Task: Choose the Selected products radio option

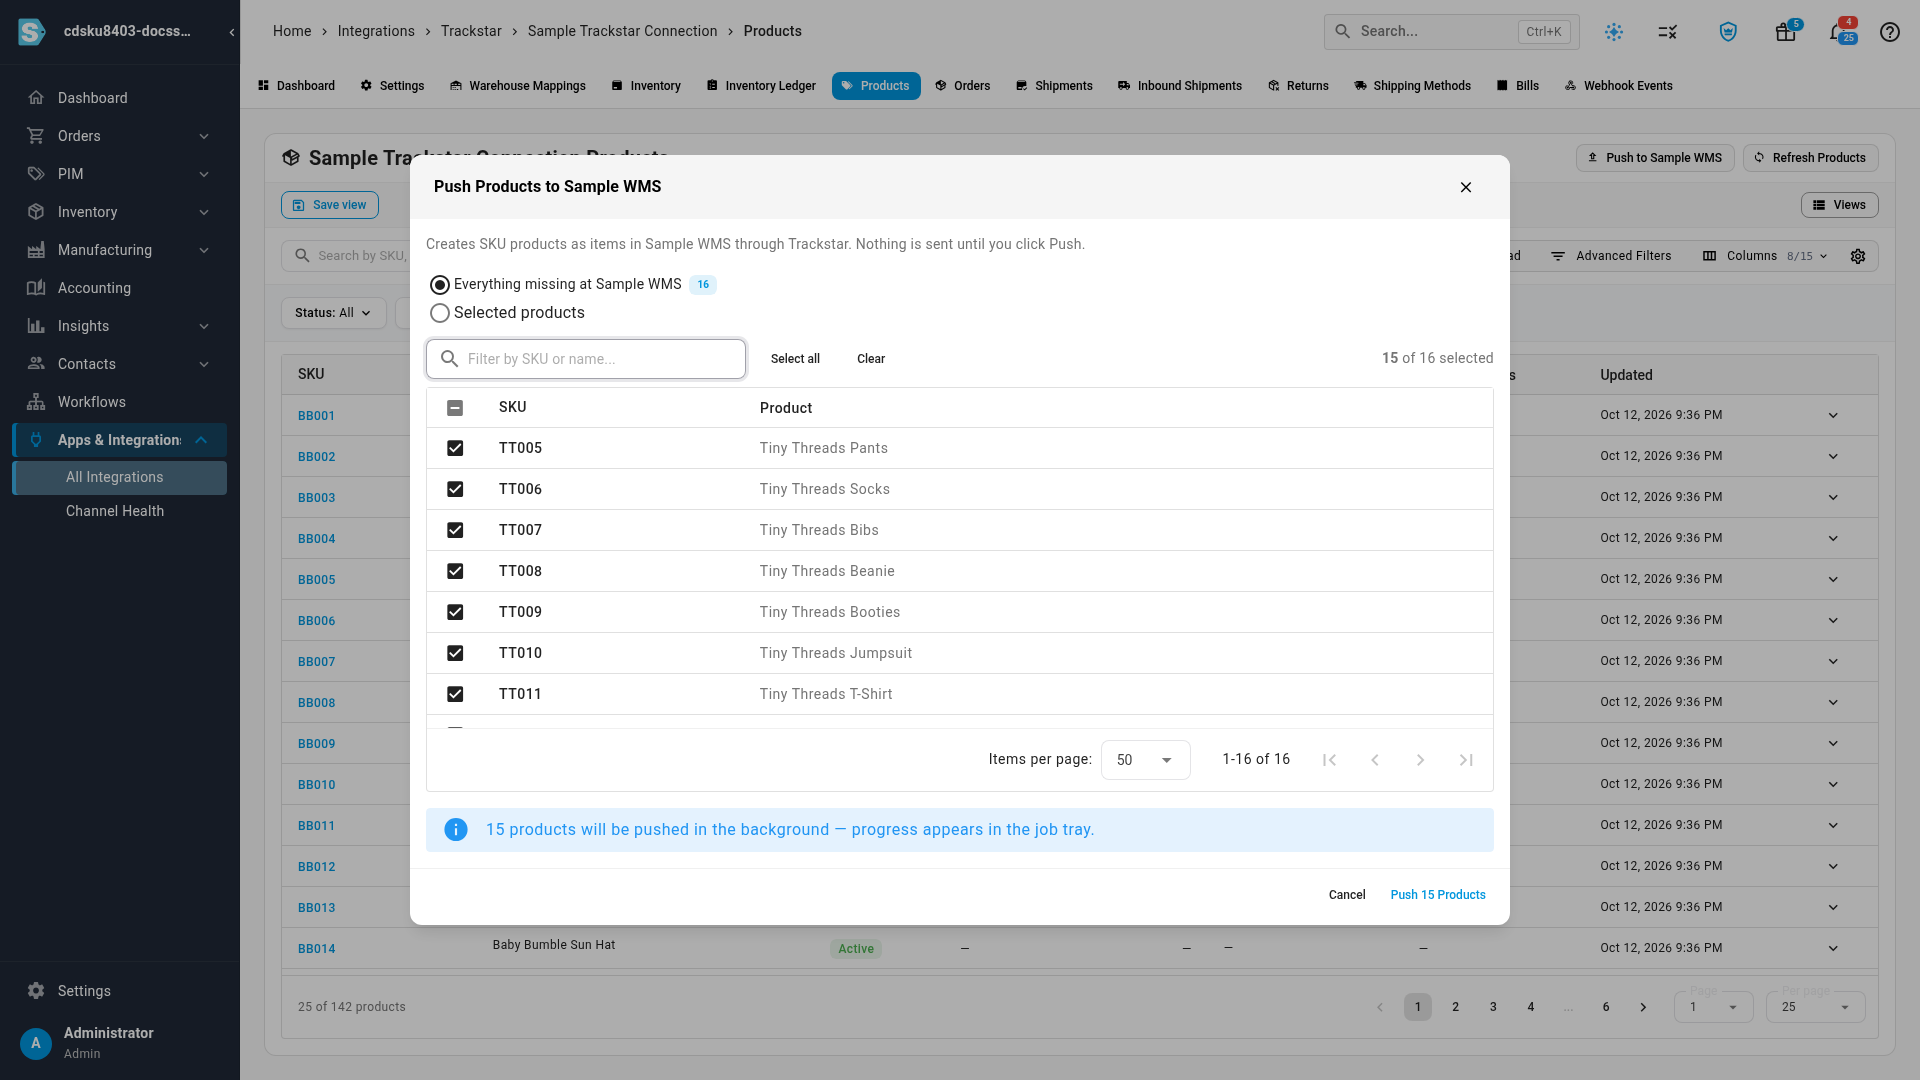Action: [x=440, y=313]
